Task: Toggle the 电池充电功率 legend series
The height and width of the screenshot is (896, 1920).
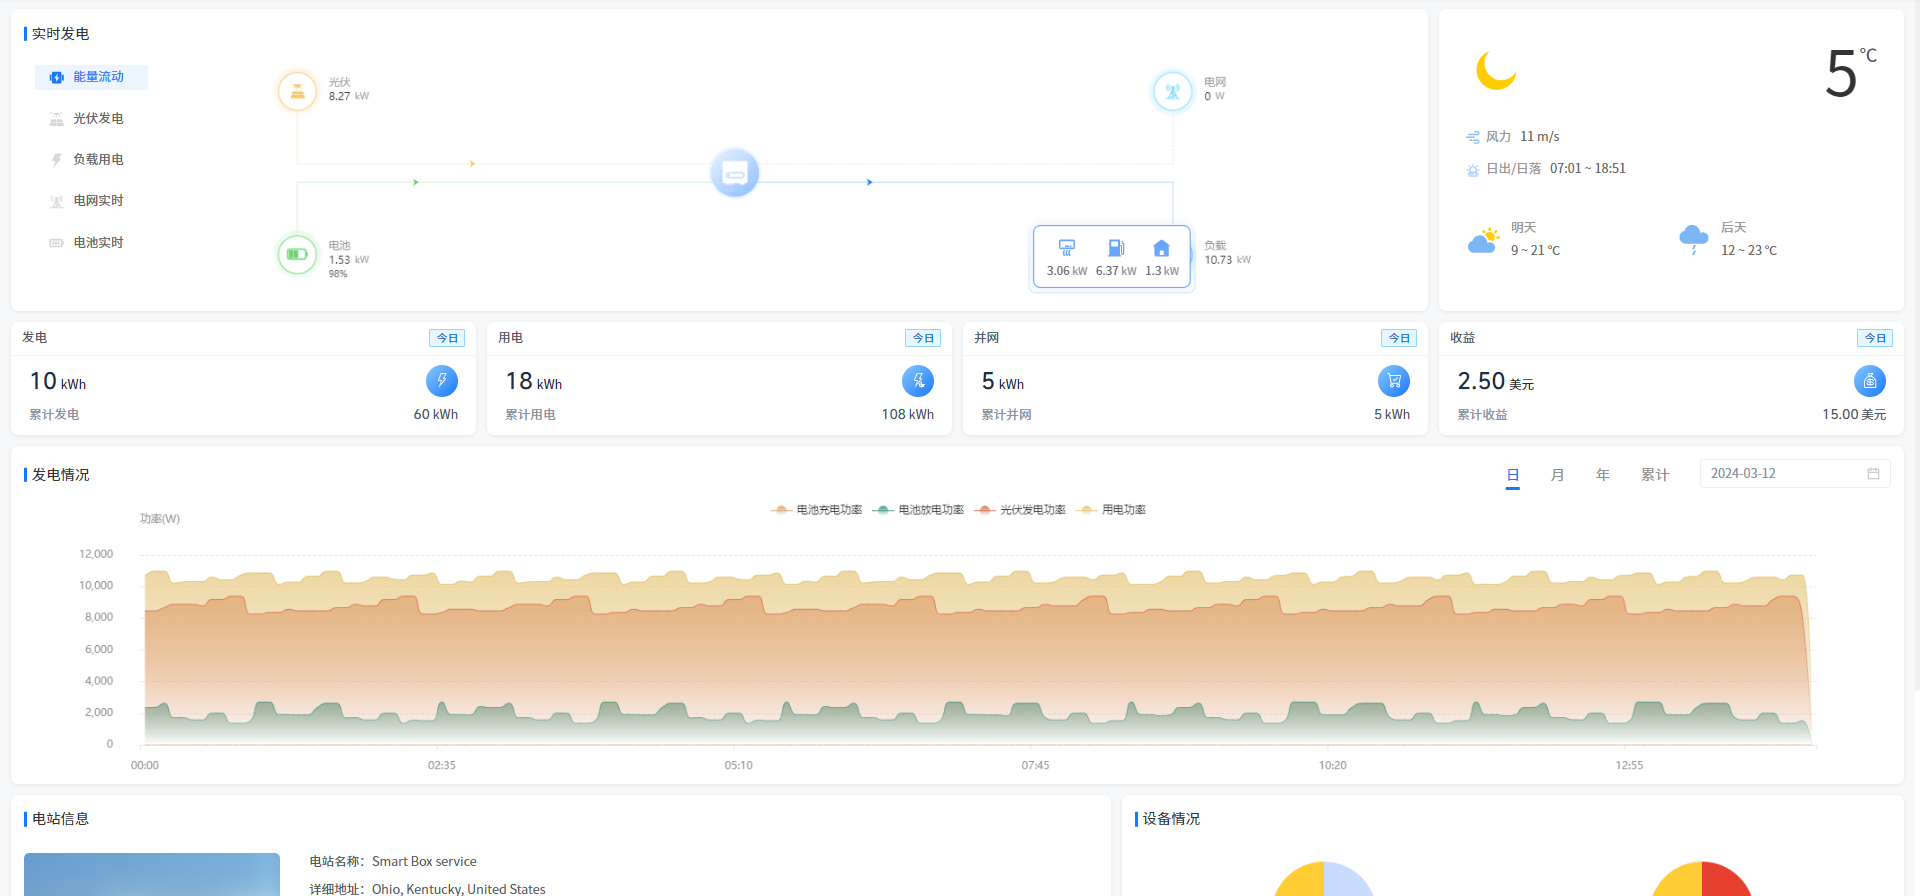Action: pyautogui.click(x=817, y=510)
